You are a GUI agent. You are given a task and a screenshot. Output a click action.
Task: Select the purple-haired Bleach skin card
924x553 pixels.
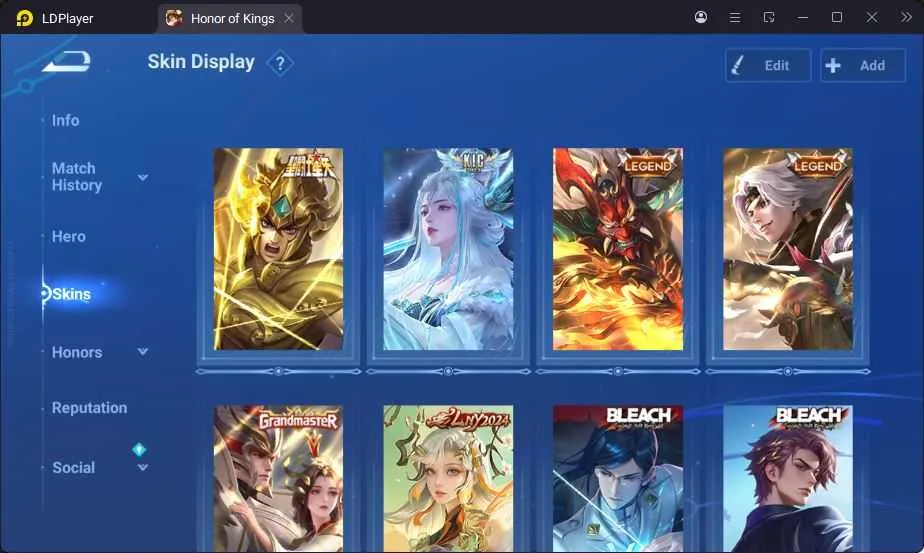pyautogui.click(x=788, y=479)
